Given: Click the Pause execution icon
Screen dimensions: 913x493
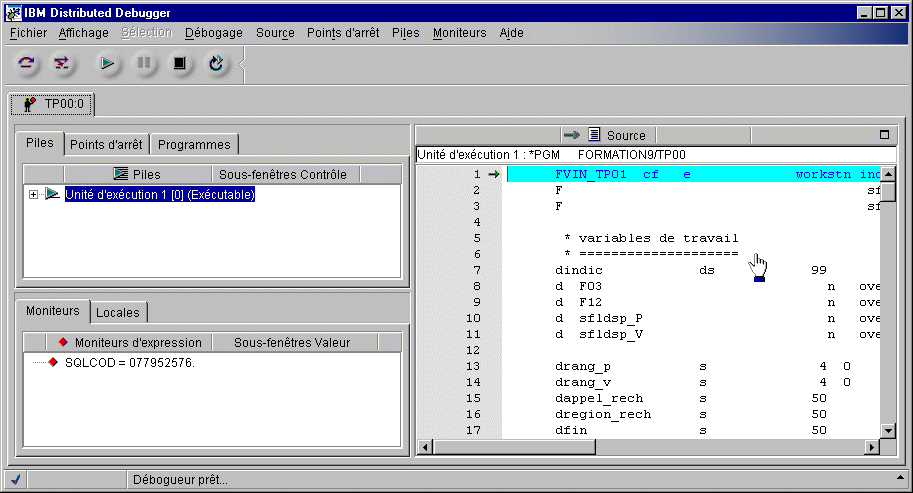Looking at the screenshot, I should point(144,64).
